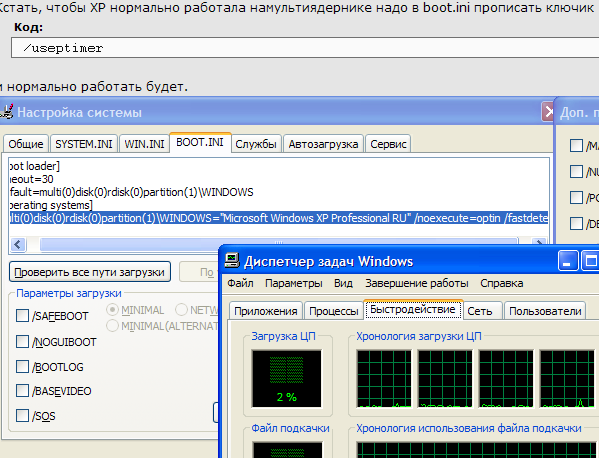Check the /BASEVIDEO option
The width and height of the screenshot is (599, 458).
22,391
